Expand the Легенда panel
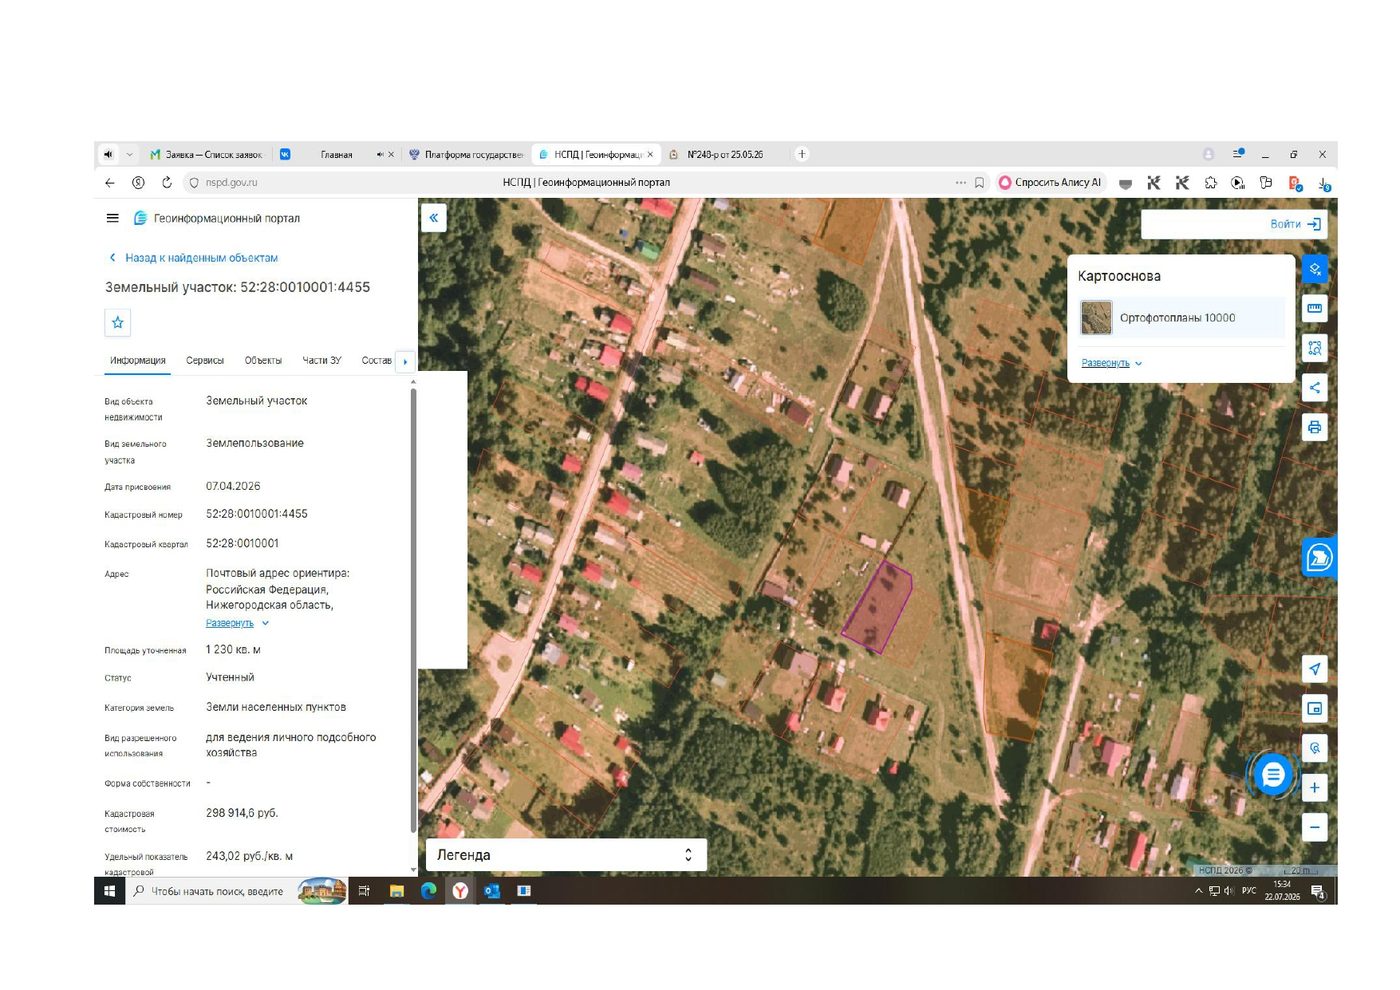 pyautogui.click(x=567, y=855)
